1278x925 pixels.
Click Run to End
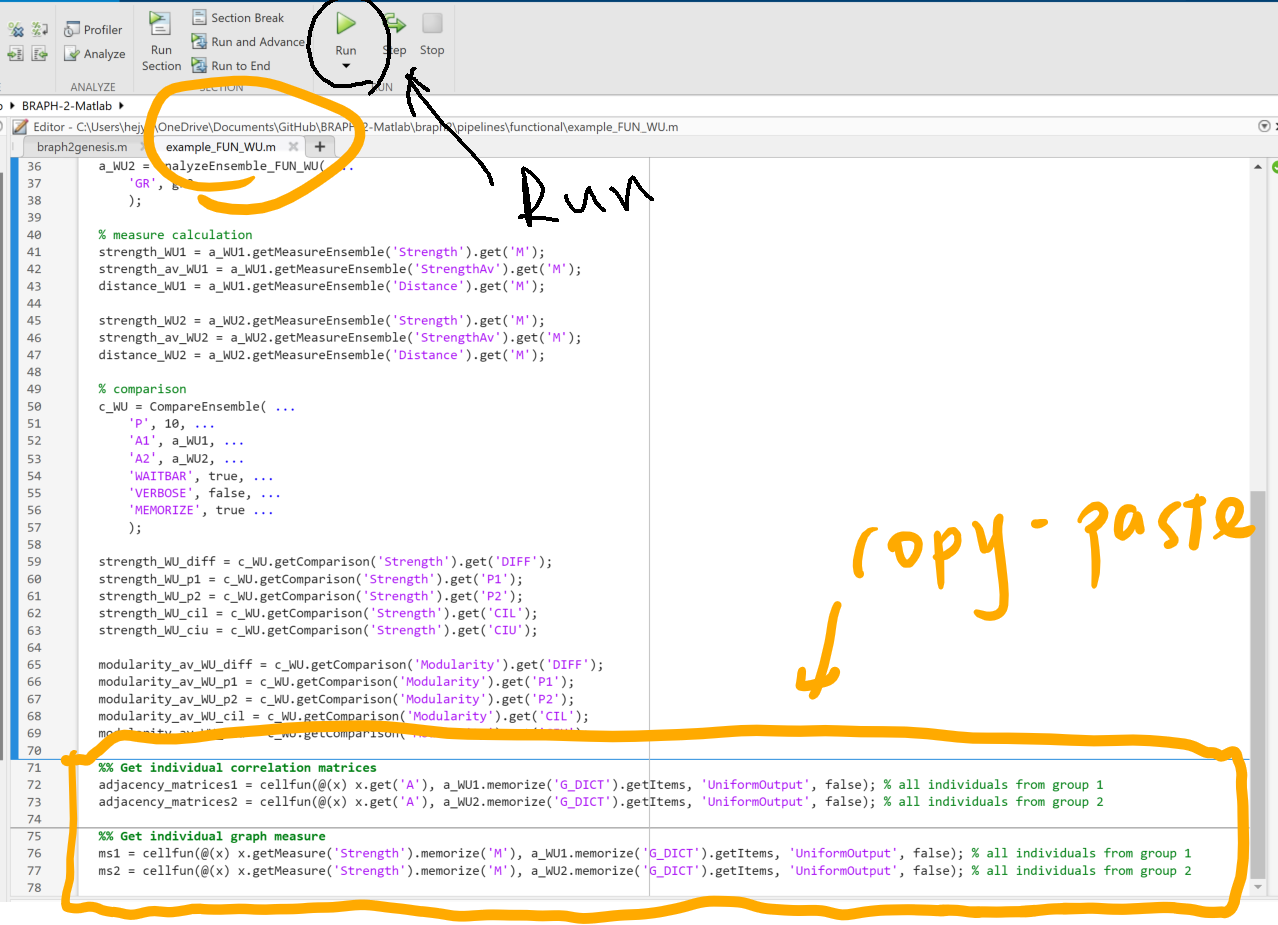tap(230, 66)
